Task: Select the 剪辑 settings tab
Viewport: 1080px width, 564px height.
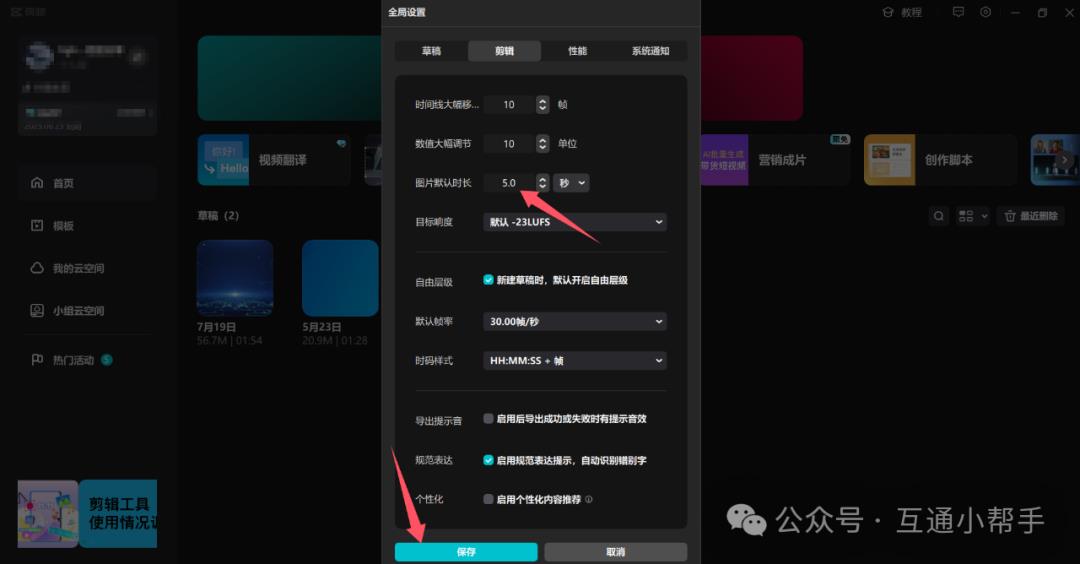Action: pos(504,51)
